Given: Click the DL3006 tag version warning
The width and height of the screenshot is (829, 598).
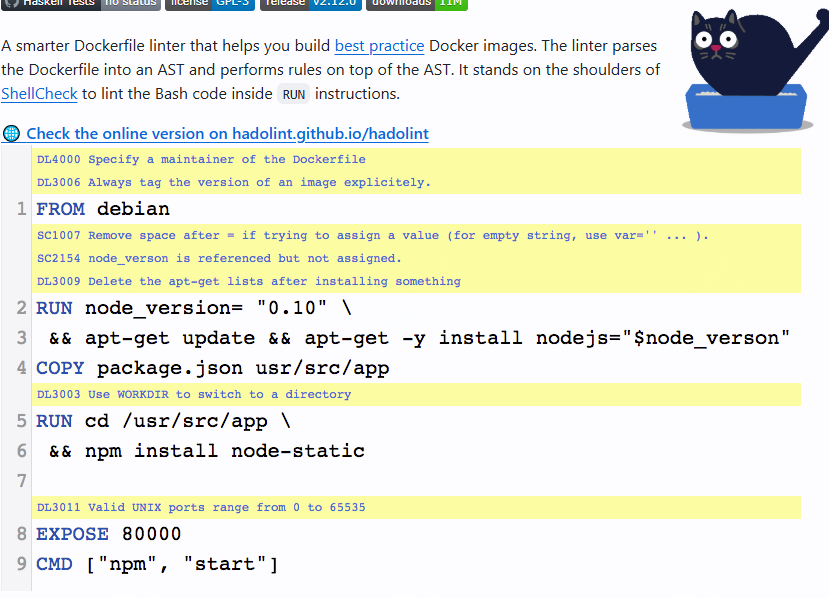Looking at the screenshot, I should click(233, 182).
